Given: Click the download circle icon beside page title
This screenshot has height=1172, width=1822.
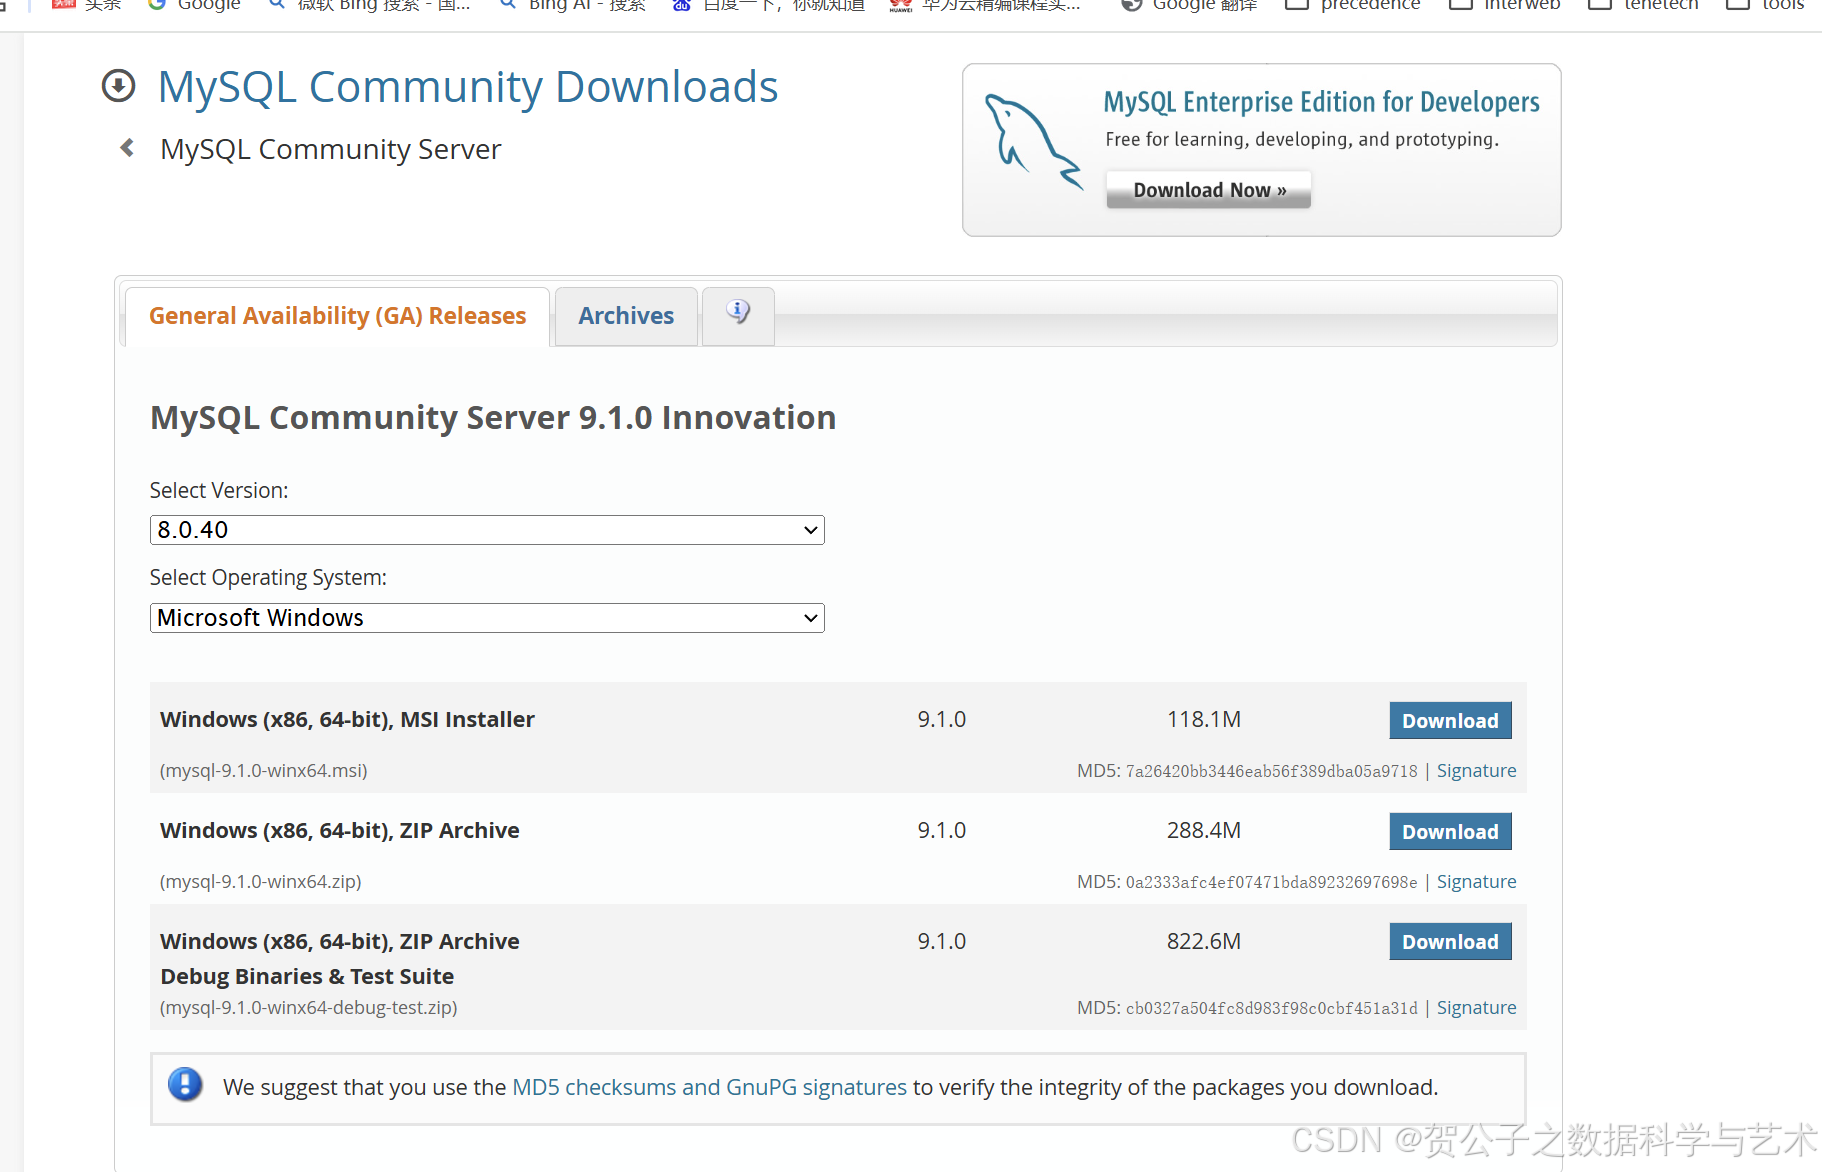Looking at the screenshot, I should point(118,86).
